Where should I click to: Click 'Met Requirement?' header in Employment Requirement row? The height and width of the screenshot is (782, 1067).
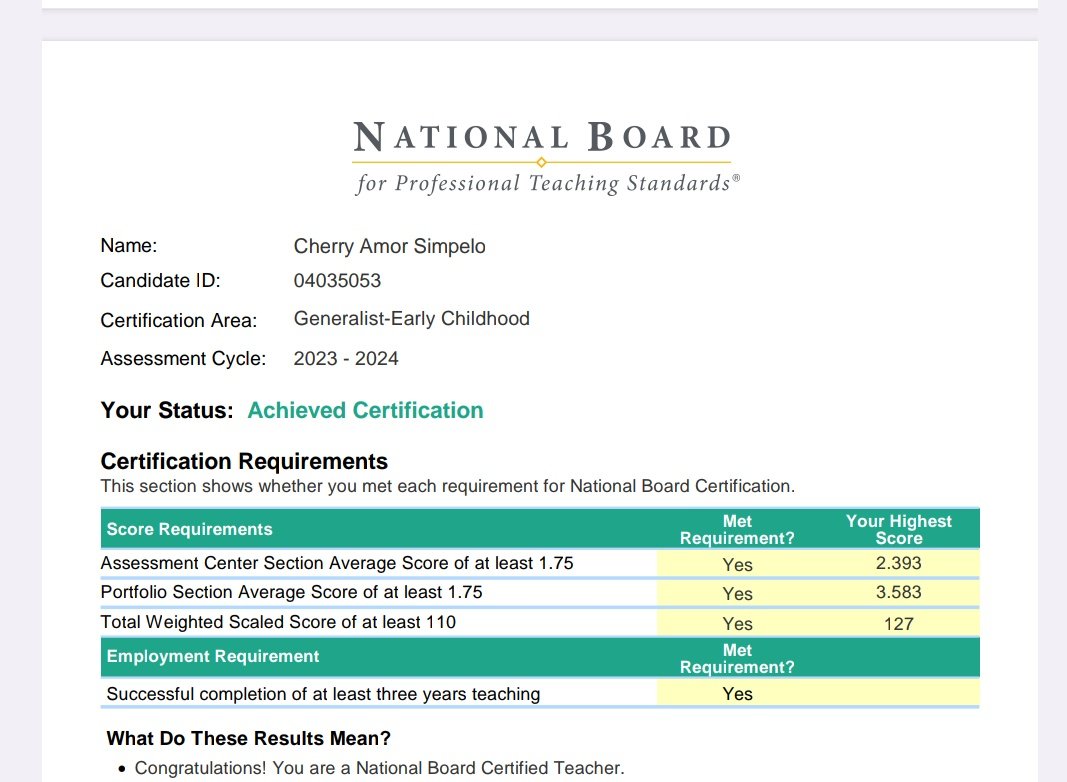[737, 659]
